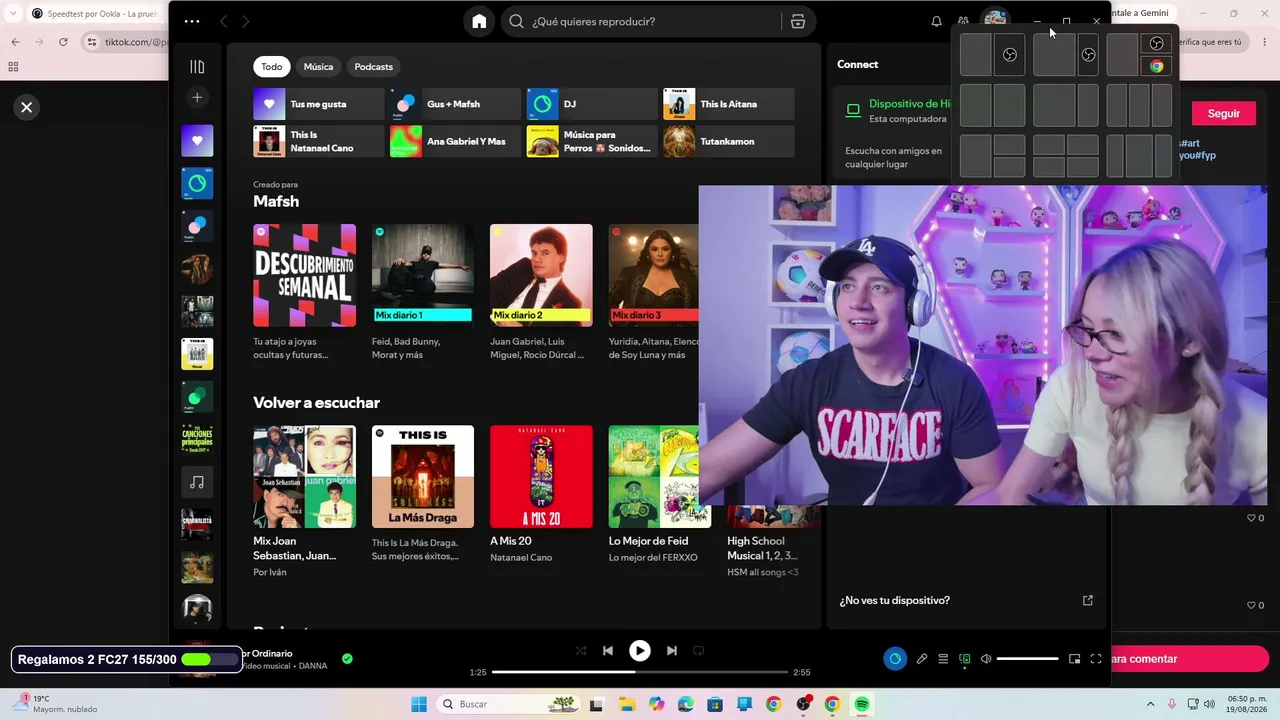Click the taskbar Buscar search box
Viewport: 1280px width, 720px height.
click(x=507, y=704)
